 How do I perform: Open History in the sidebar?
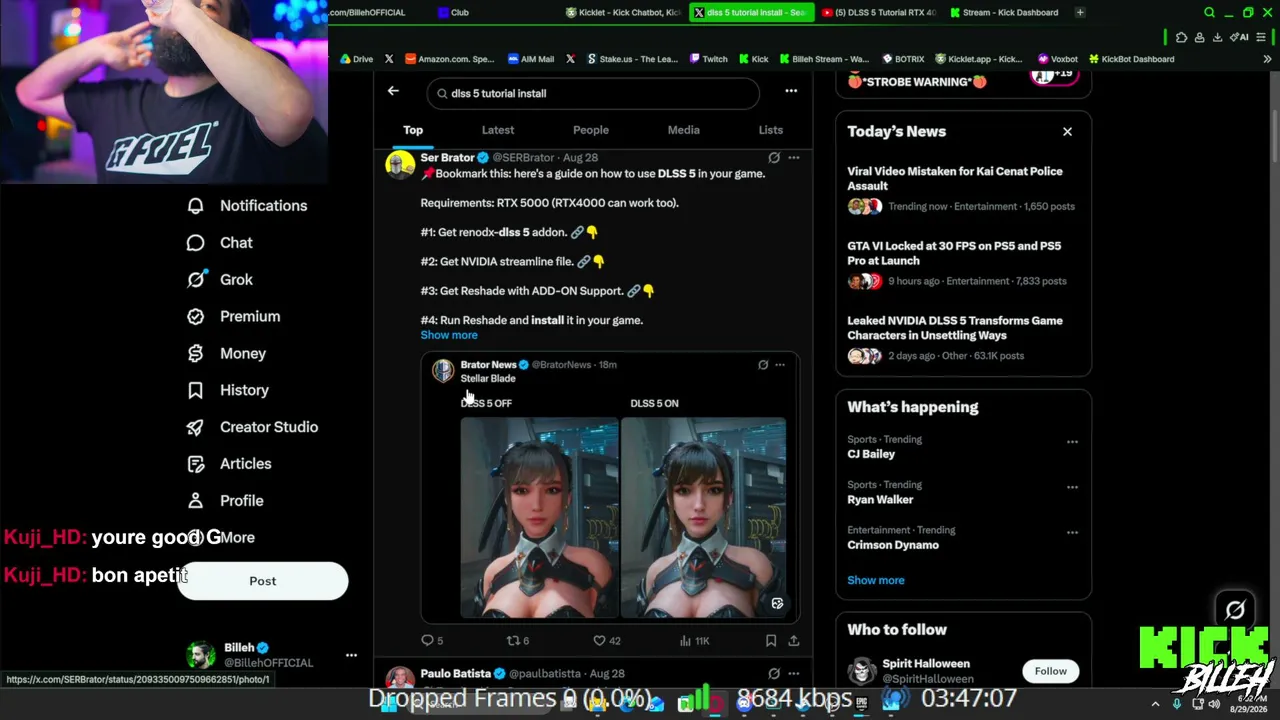[228, 391]
